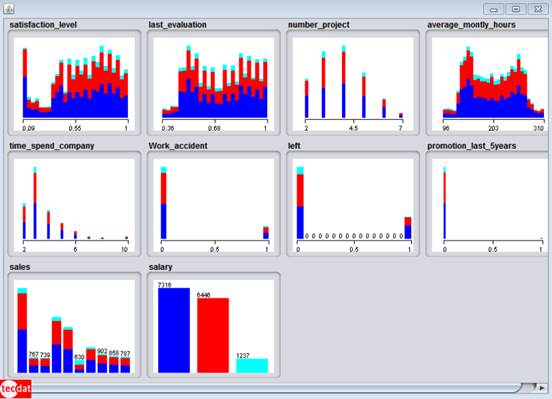552x399 pixels.
Task: Click the cyan salary bar labeled 1237
Action: click(x=252, y=366)
